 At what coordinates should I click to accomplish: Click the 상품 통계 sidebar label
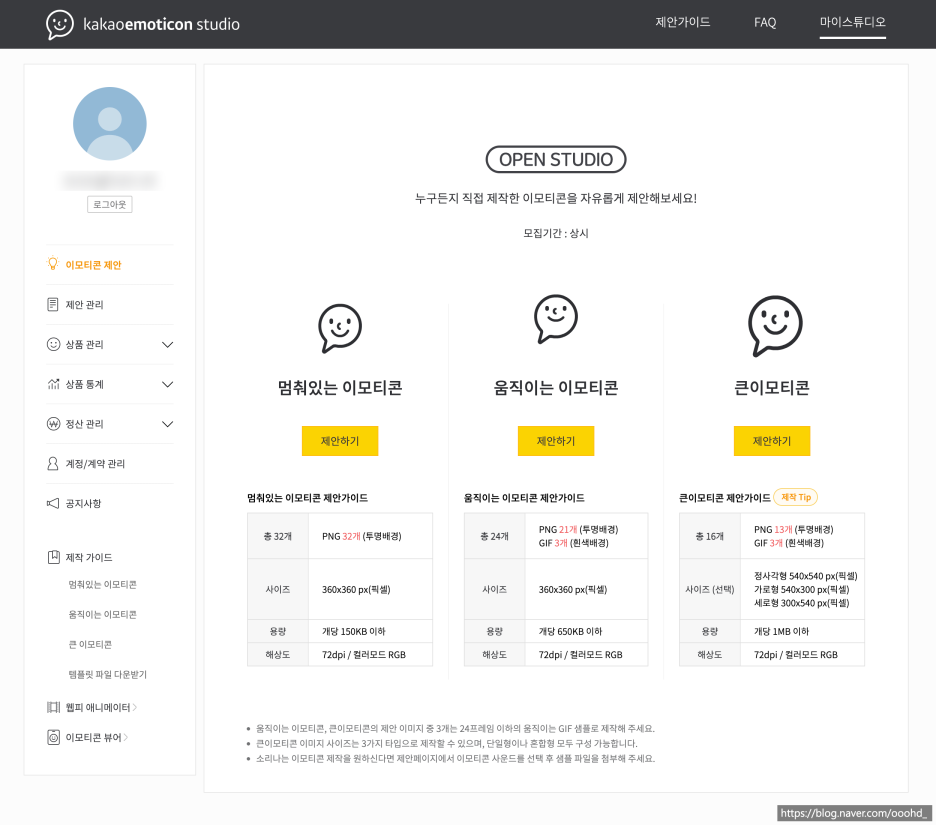tap(84, 384)
